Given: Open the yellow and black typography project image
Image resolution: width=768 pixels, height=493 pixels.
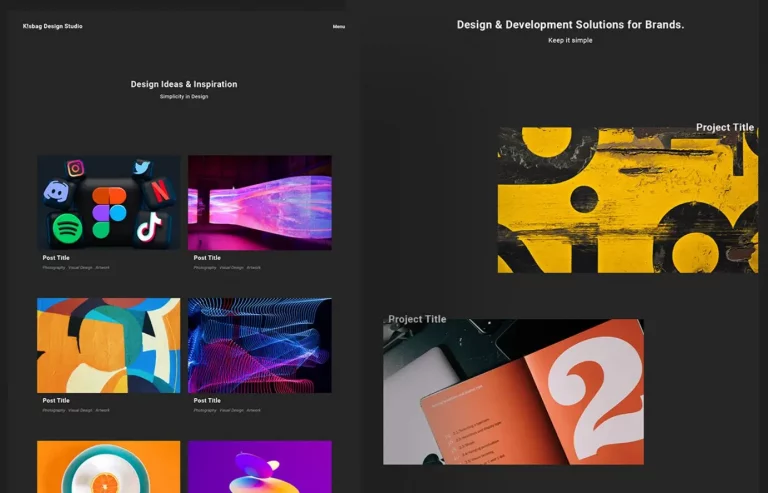Looking at the screenshot, I should coord(627,200).
